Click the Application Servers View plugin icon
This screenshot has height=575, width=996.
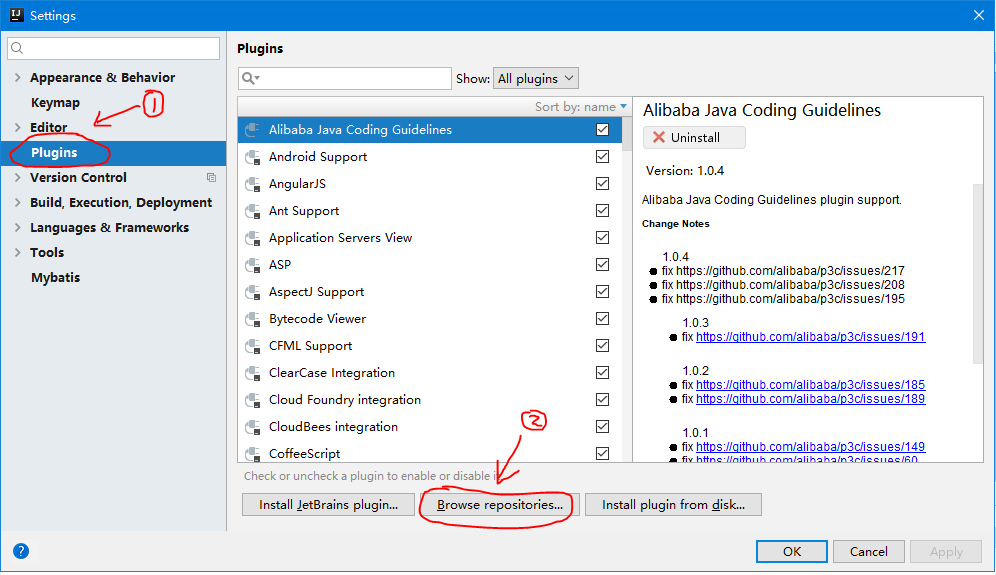(253, 238)
